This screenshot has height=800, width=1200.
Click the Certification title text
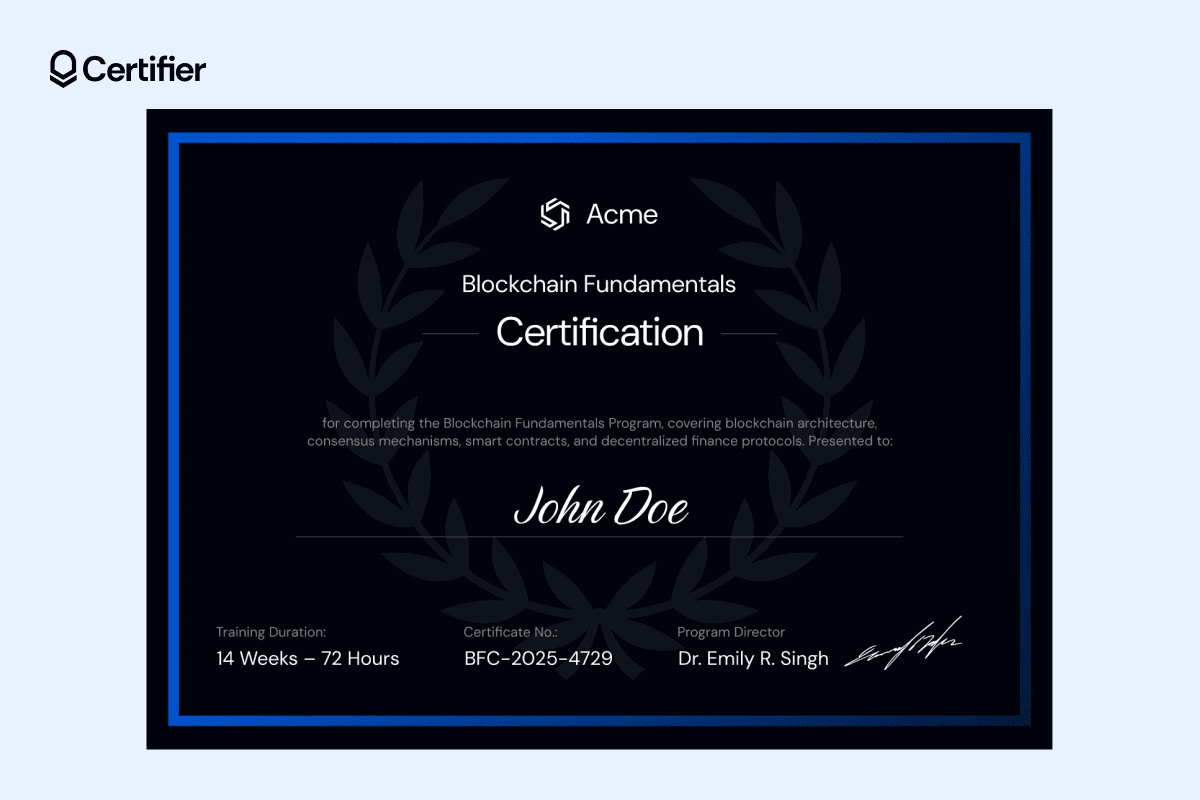click(x=600, y=332)
